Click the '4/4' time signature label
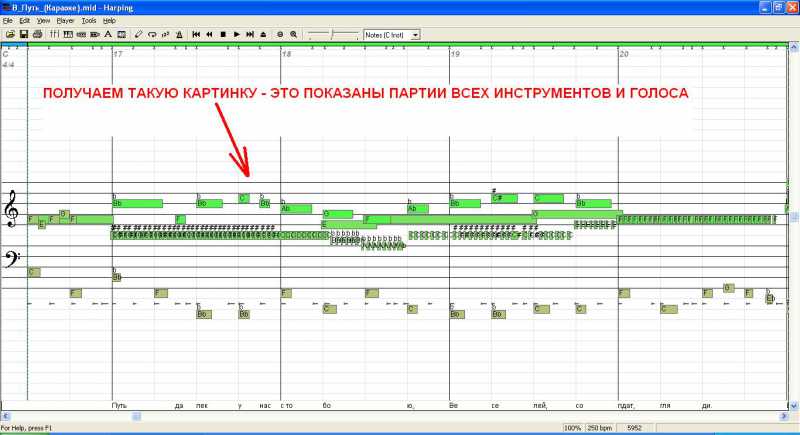Screen dimensions: 800x435 coord(8,65)
